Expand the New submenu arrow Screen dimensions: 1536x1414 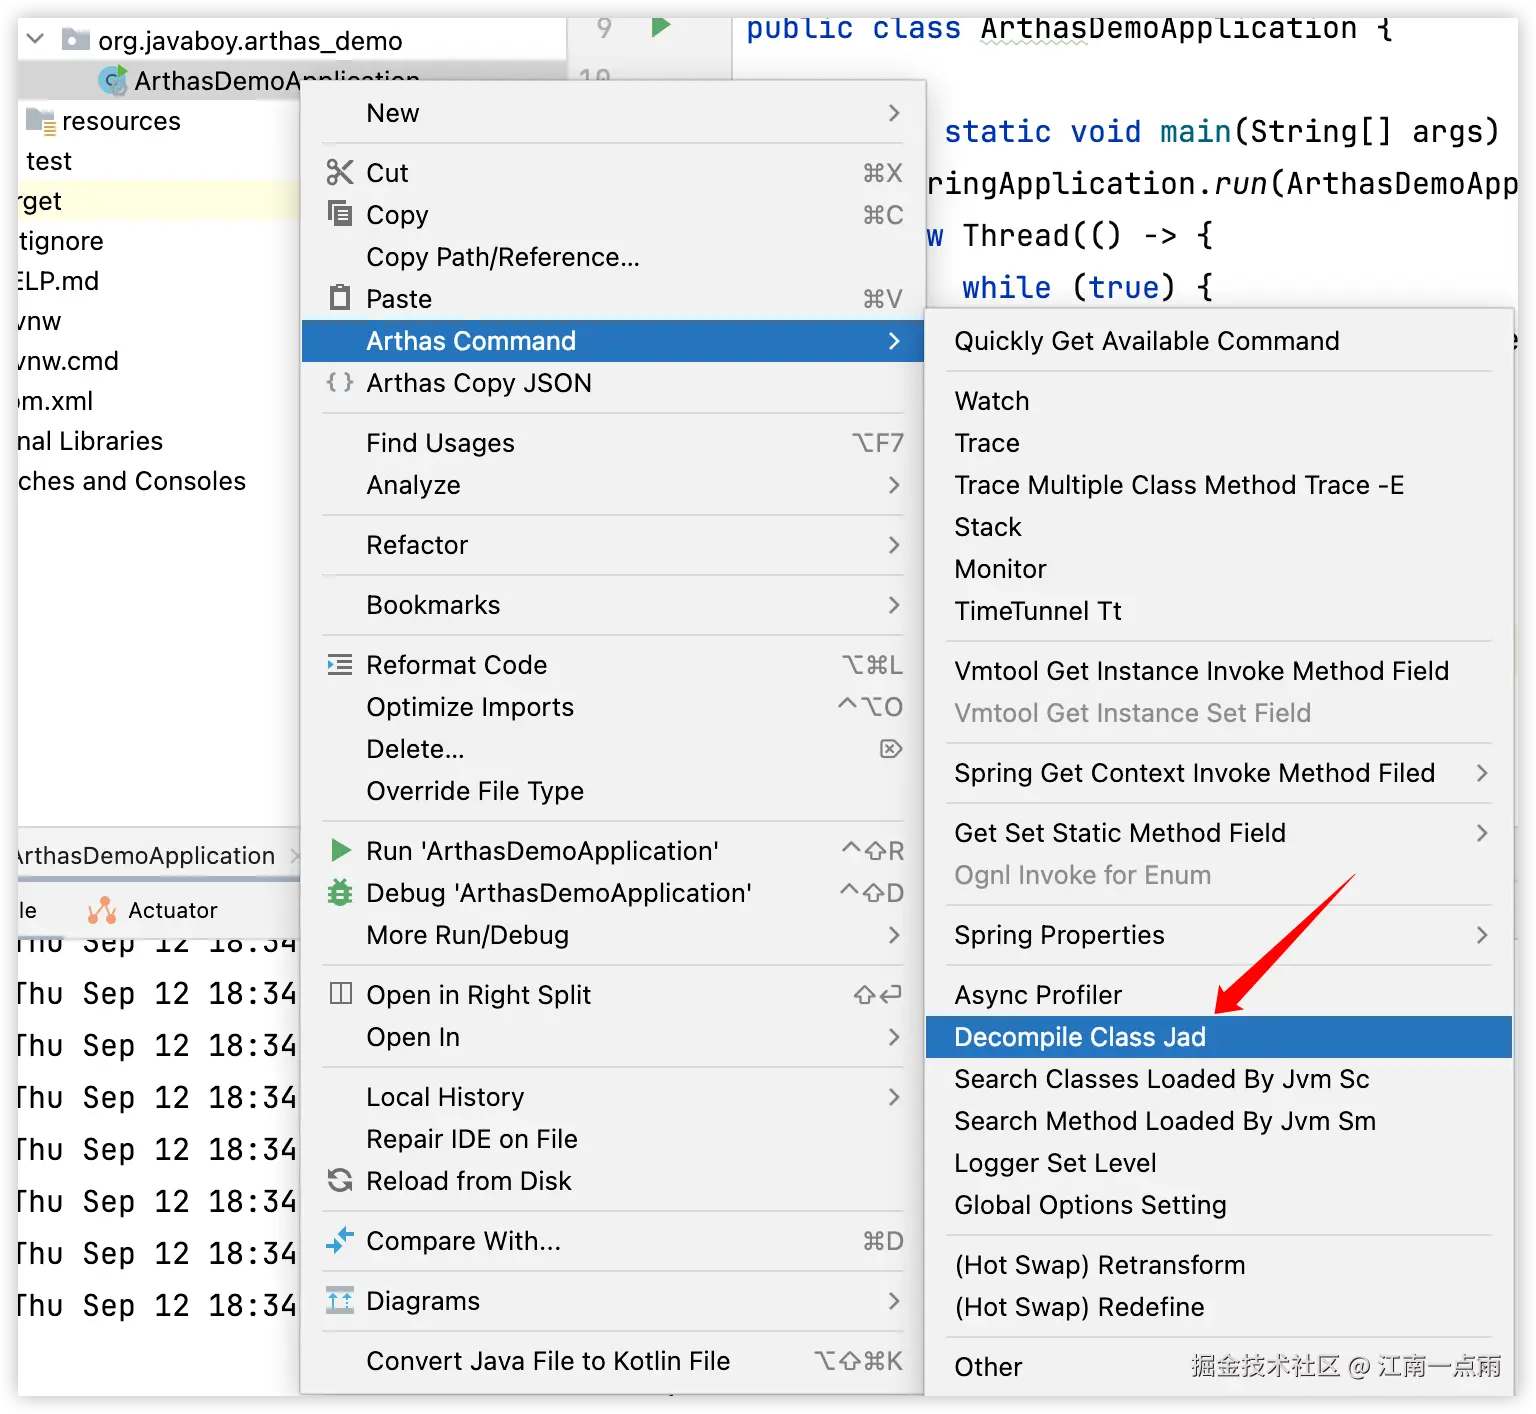pos(894,113)
